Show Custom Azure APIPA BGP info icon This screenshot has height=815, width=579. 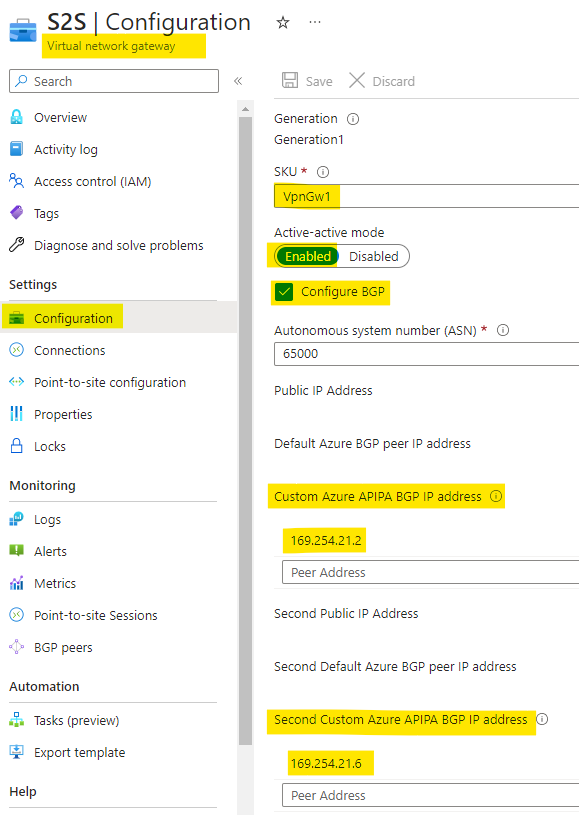coord(496,496)
